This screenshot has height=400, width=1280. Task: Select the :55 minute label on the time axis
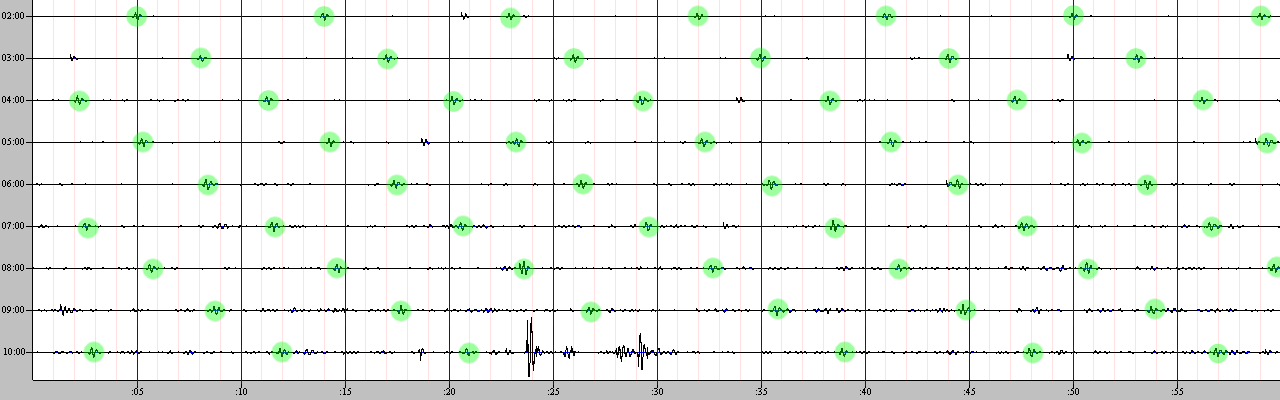point(1176,391)
